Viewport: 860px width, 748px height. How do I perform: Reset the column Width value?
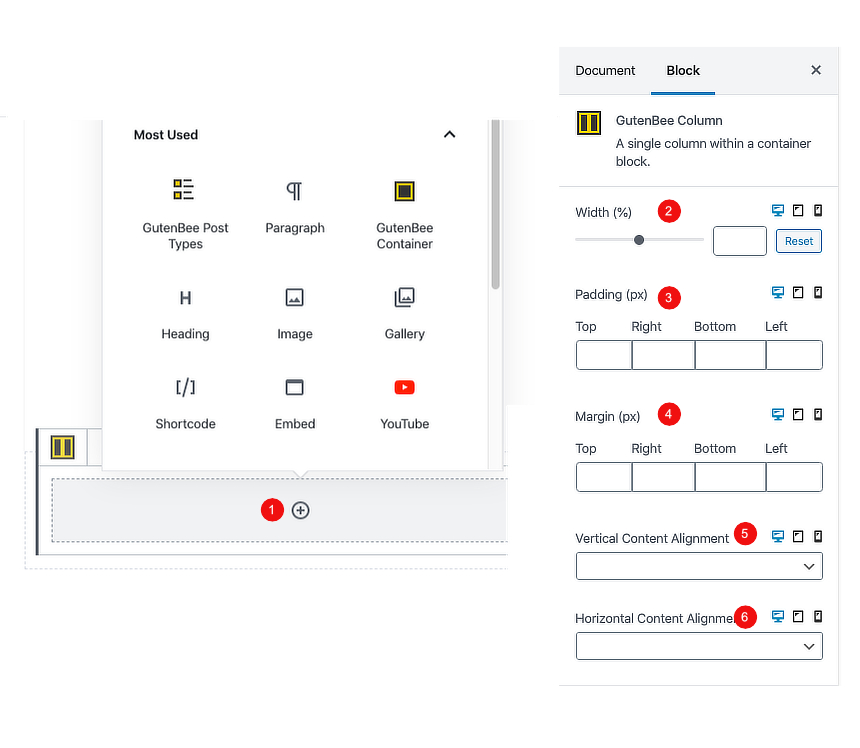click(798, 241)
